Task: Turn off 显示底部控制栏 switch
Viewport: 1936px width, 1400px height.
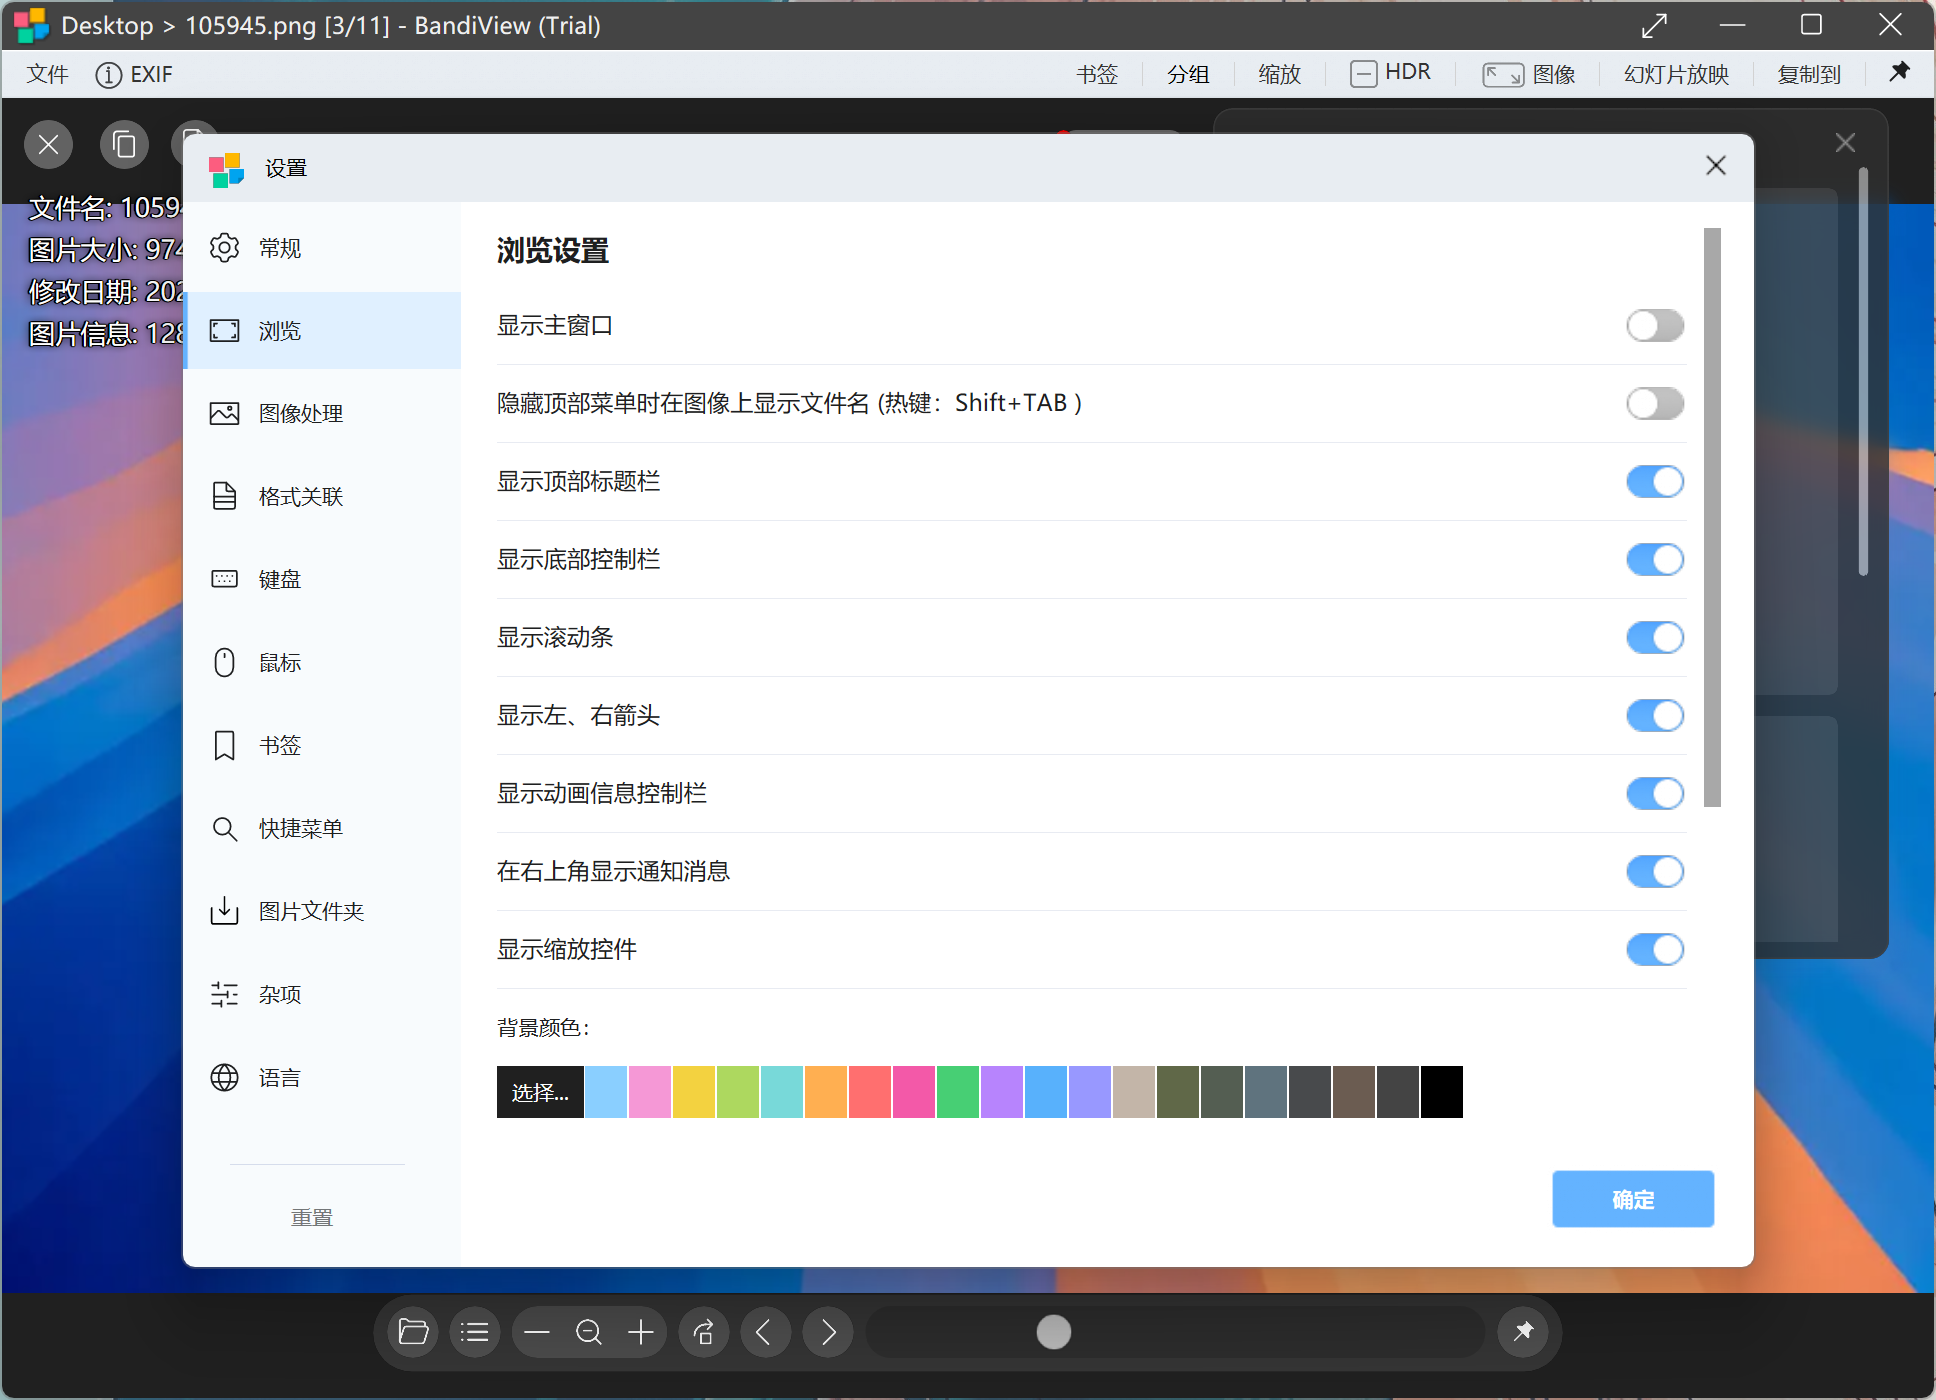Action: (x=1655, y=560)
